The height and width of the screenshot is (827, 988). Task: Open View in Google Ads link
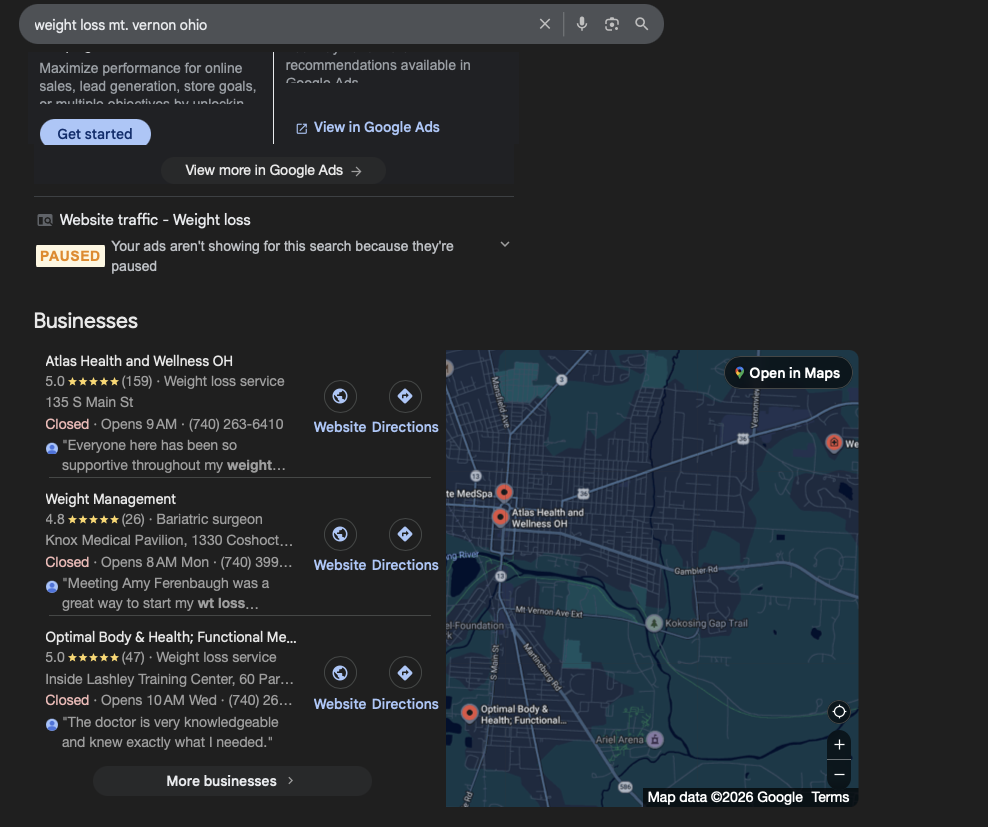tap(367, 127)
